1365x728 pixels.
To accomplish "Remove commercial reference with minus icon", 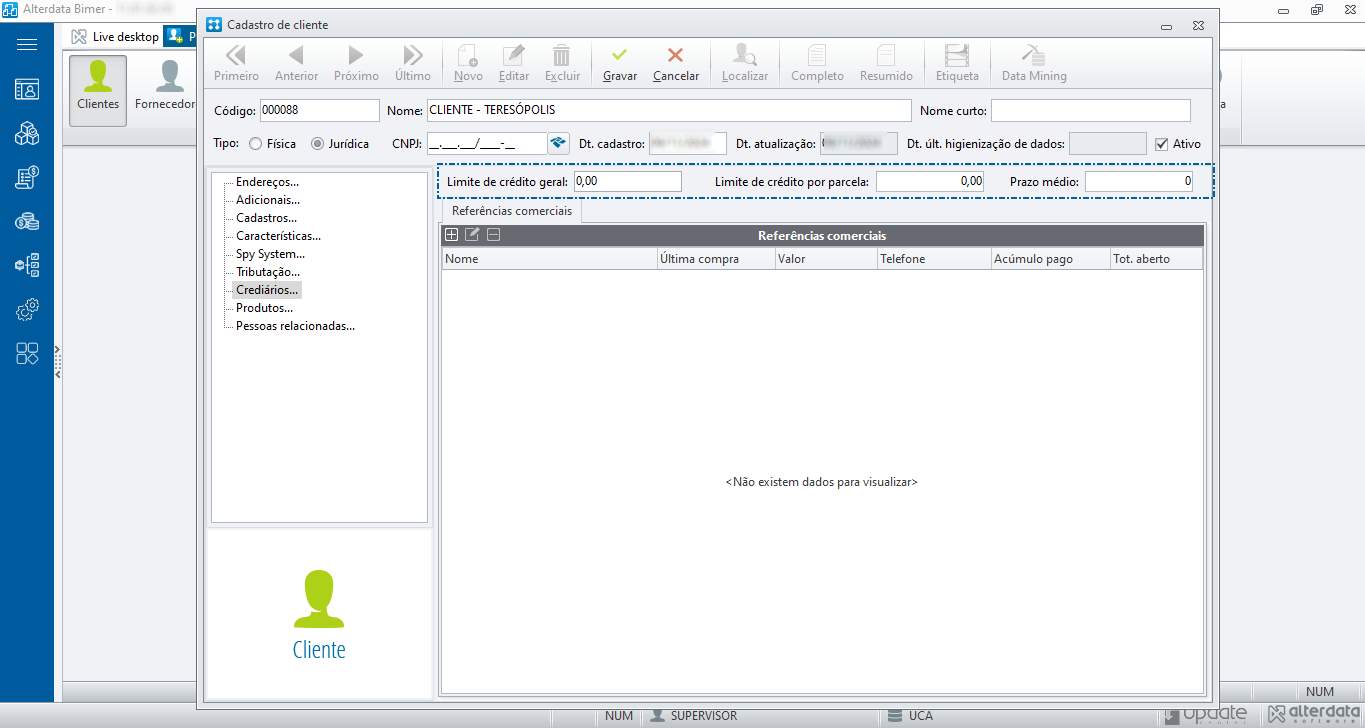I will pos(493,235).
